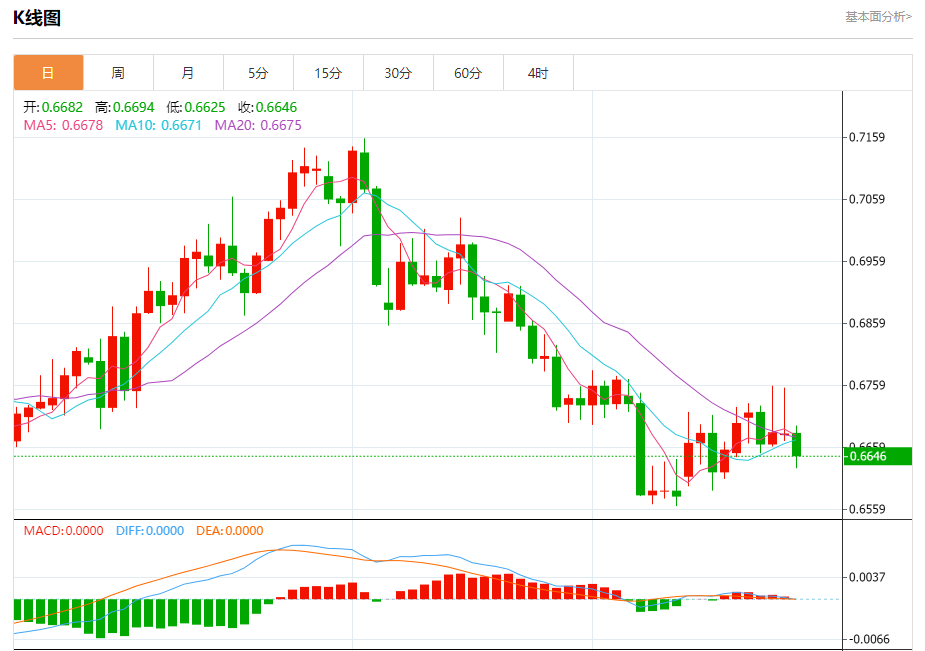Viewport: 925px width, 651px height.
Task: Open the 5分 interval tab
Action: [258, 73]
